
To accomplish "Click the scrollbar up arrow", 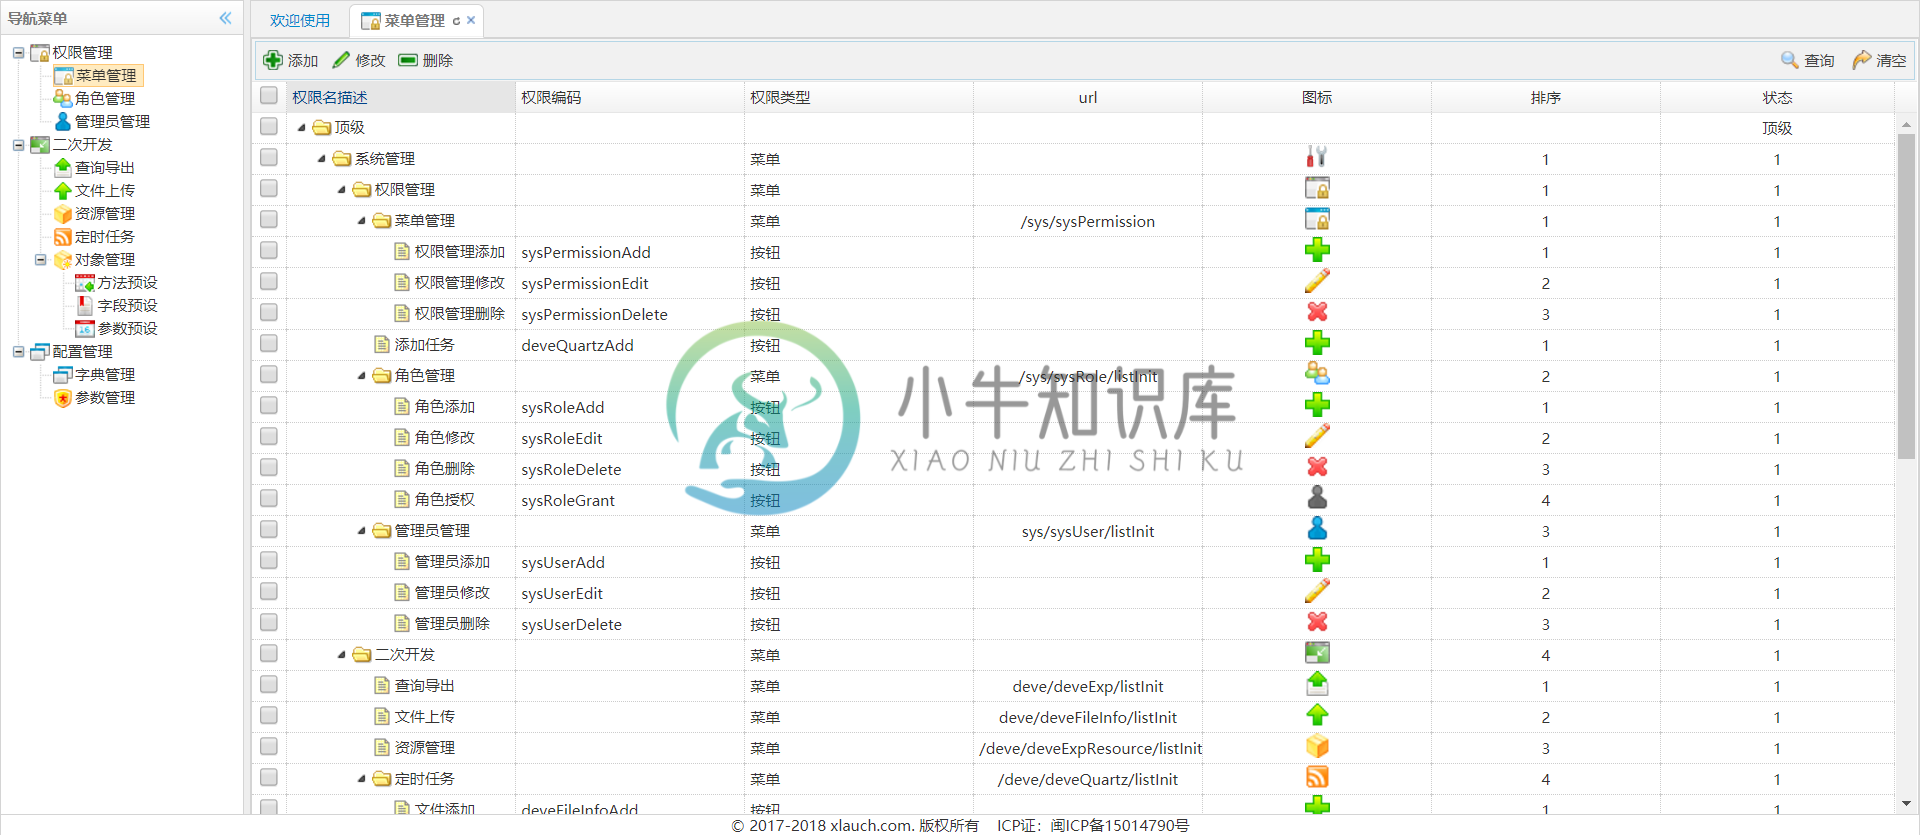I will click(x=1906, y=124).
